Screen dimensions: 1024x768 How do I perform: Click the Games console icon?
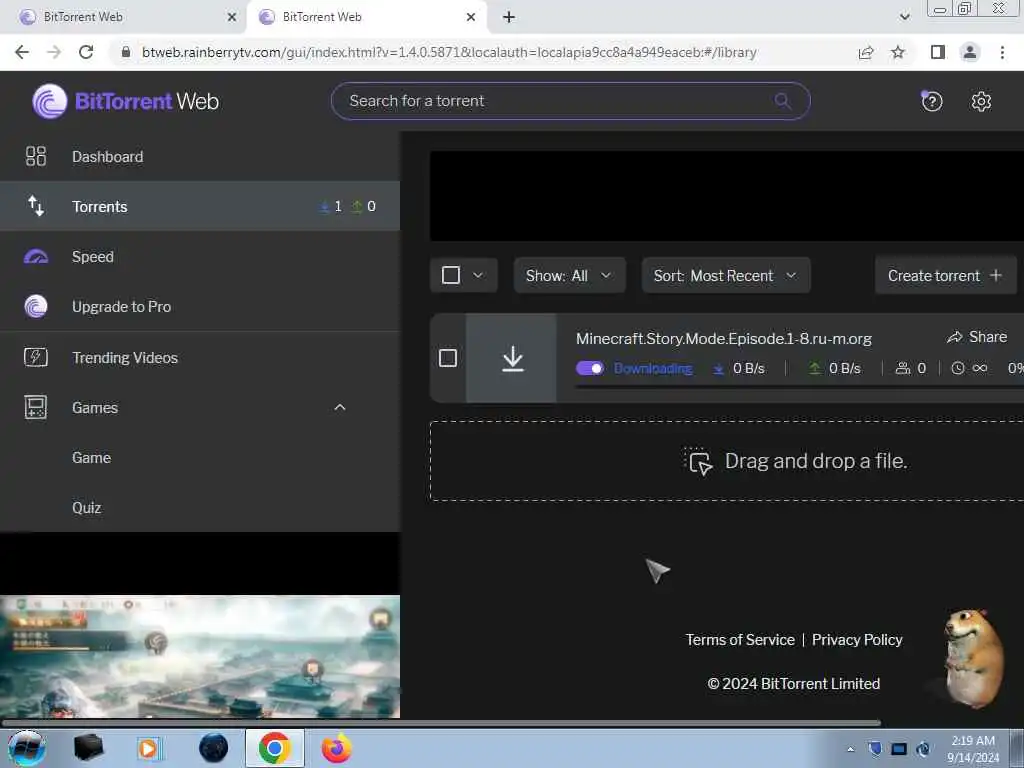[36, 408]
